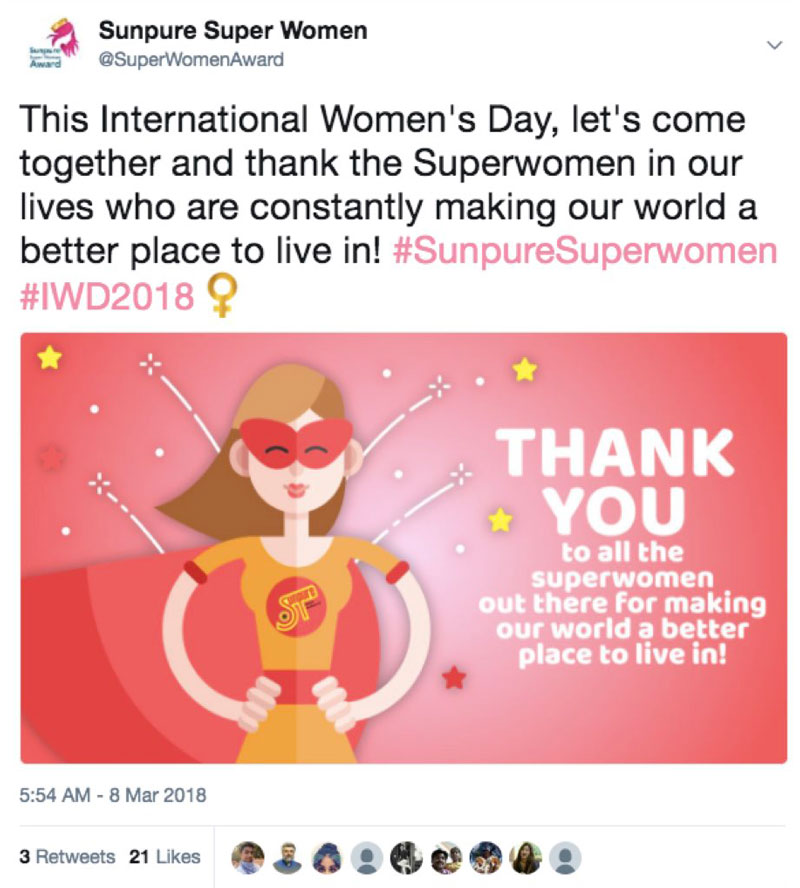800x888 pixels.
Task: Click the second liker avatar
Action: pos(287,857)
